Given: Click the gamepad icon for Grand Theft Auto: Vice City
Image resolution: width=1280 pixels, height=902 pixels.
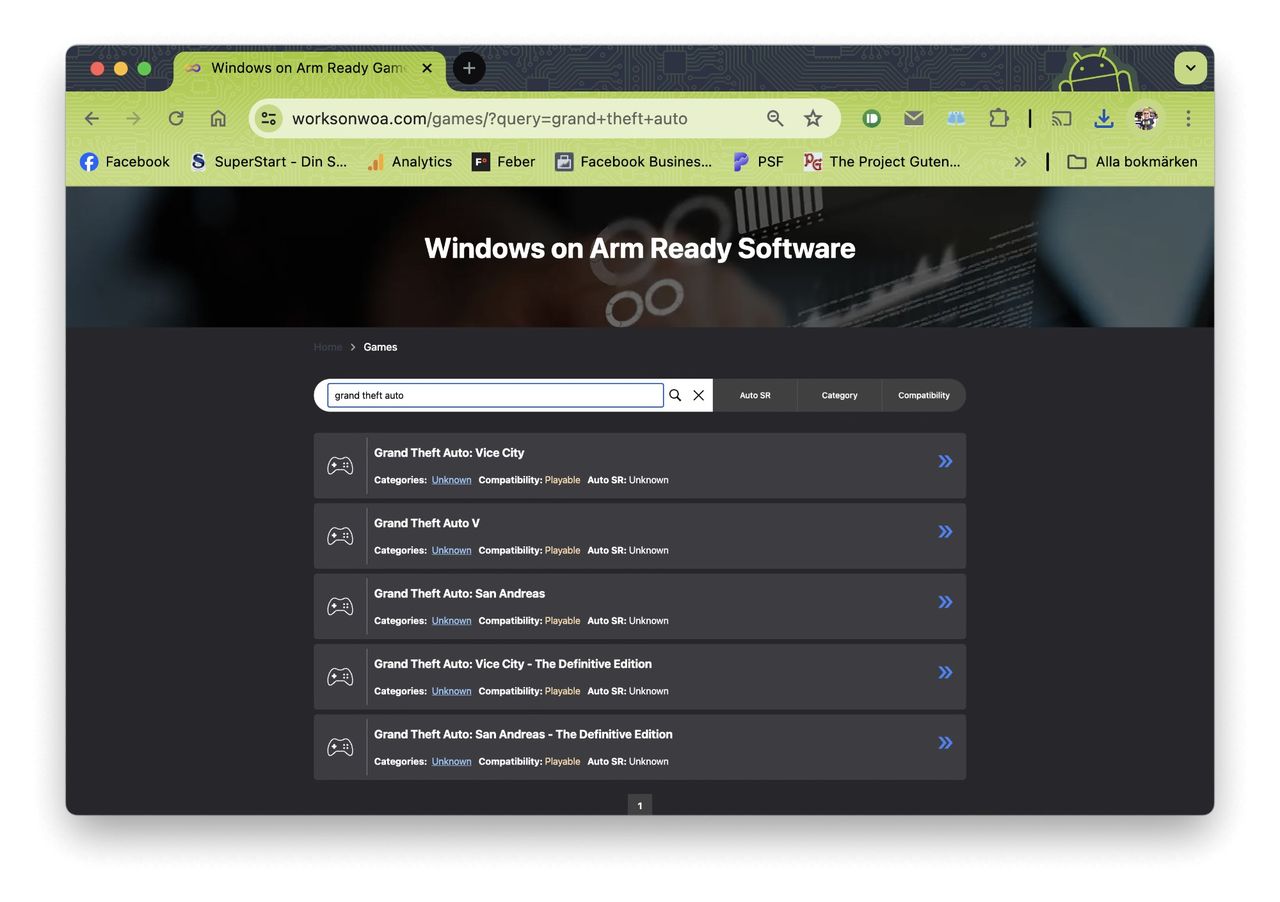Looking at the screenshot, I should [340, 466].
